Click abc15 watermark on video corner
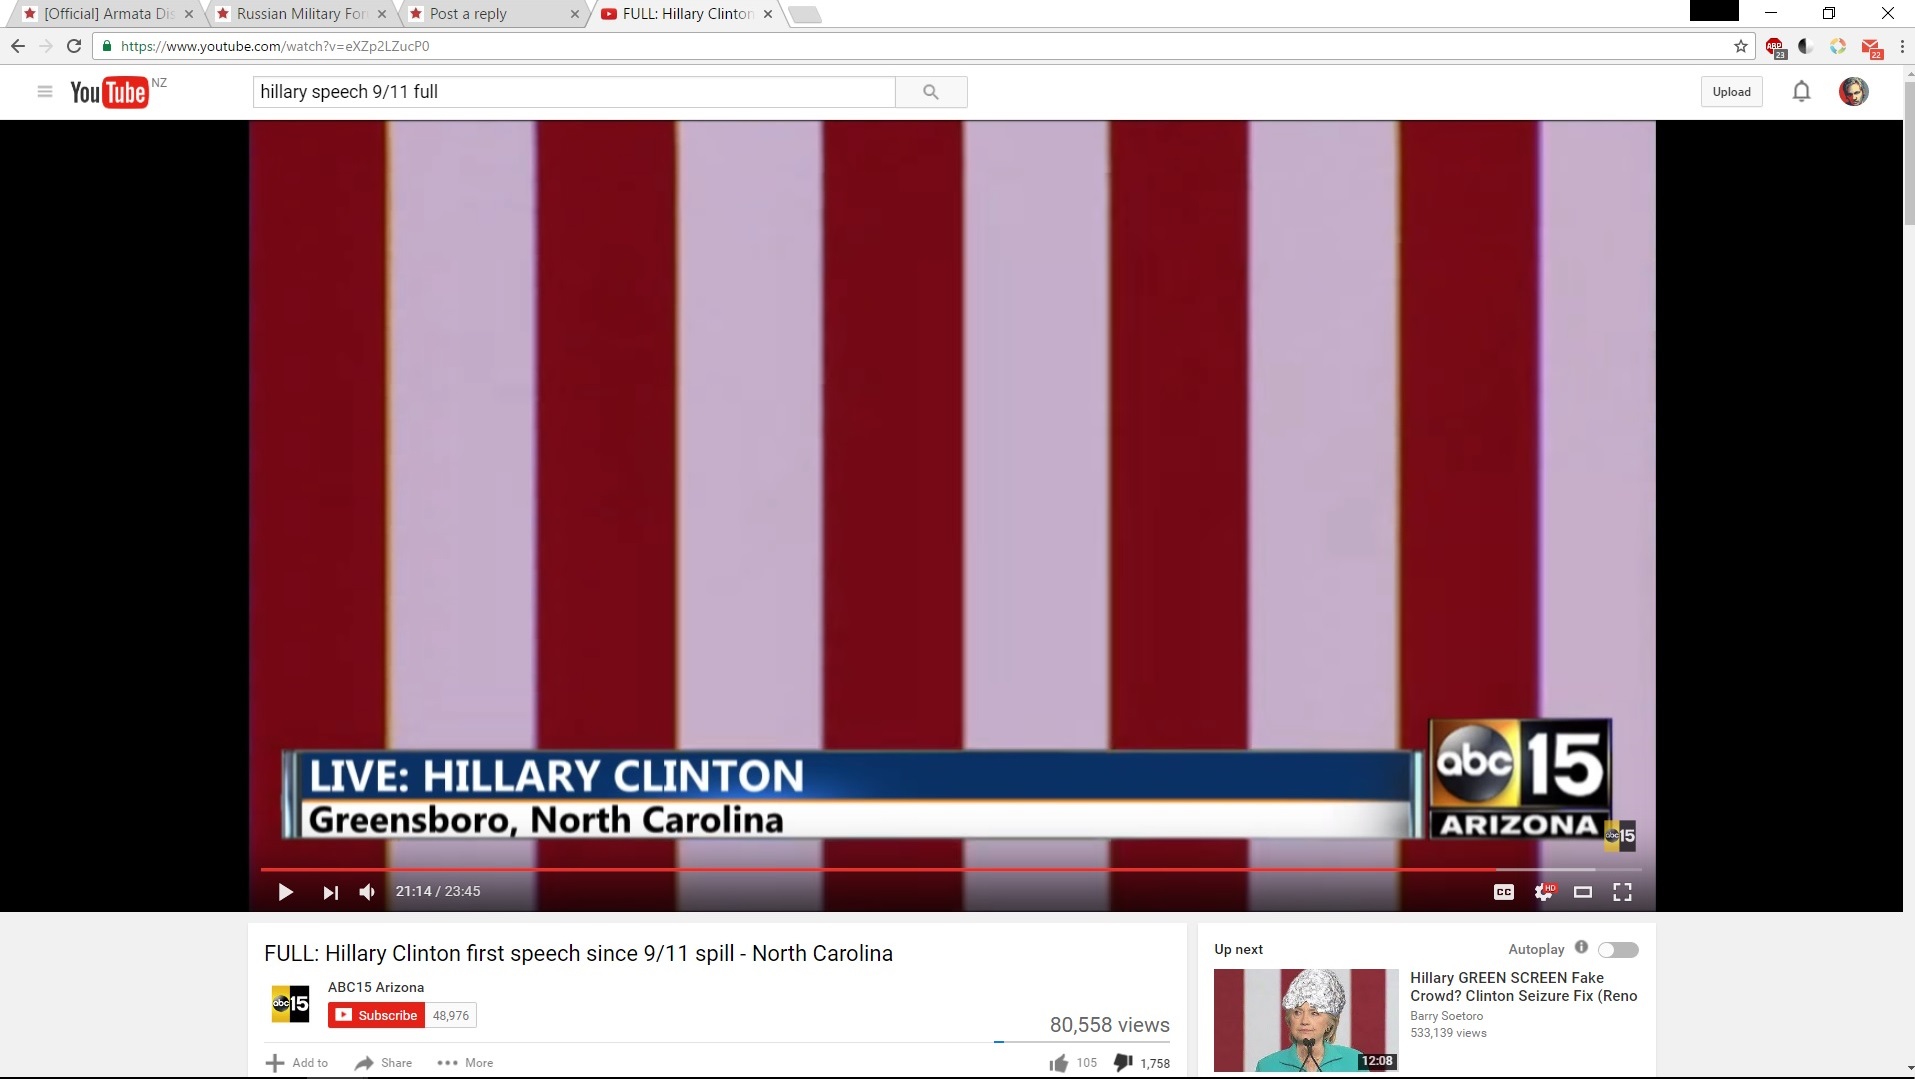Screen dimensions: 1915x1080 (1620, 835)
